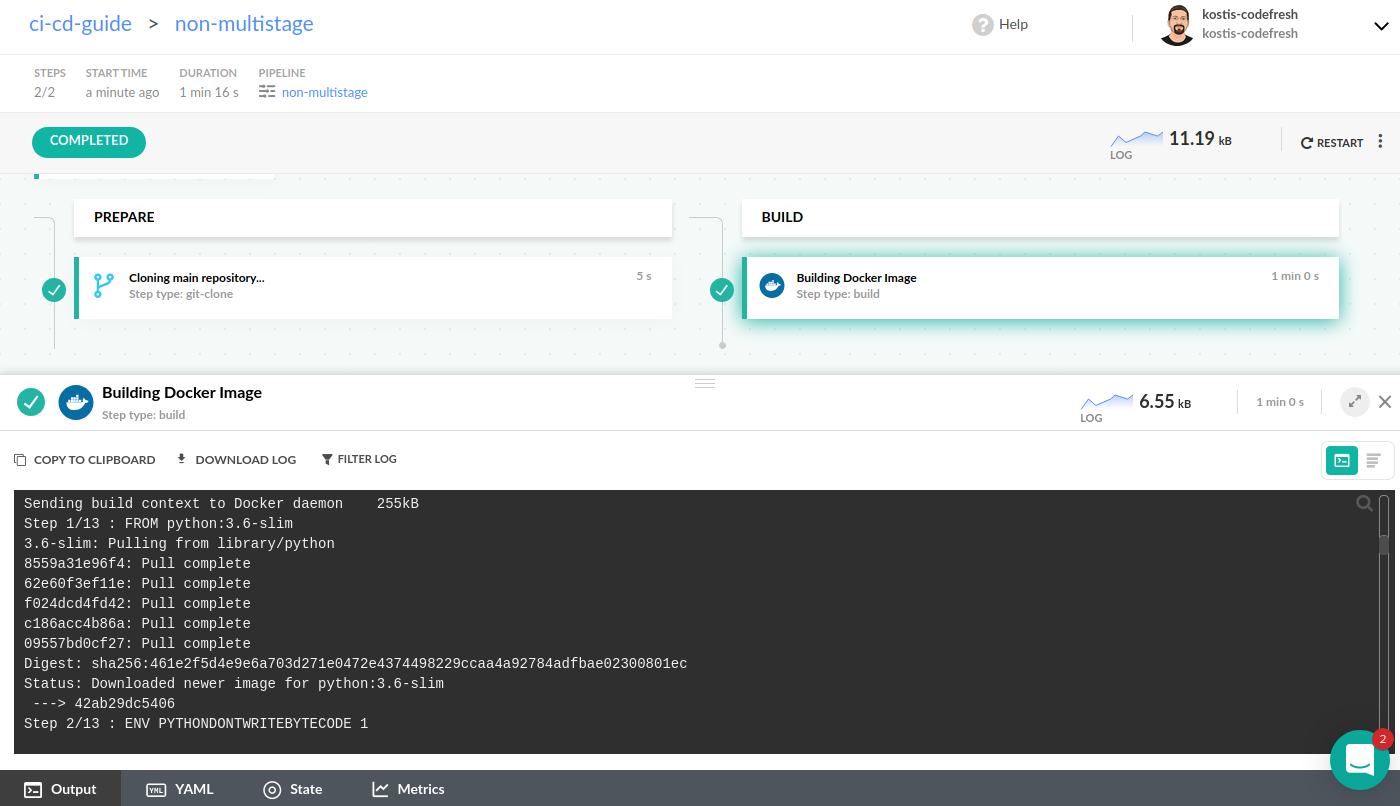Viewport: 1400px width, 806px height.
Task: Click the Docker whale icon in BUILD stage
Action: pos(771,286)
